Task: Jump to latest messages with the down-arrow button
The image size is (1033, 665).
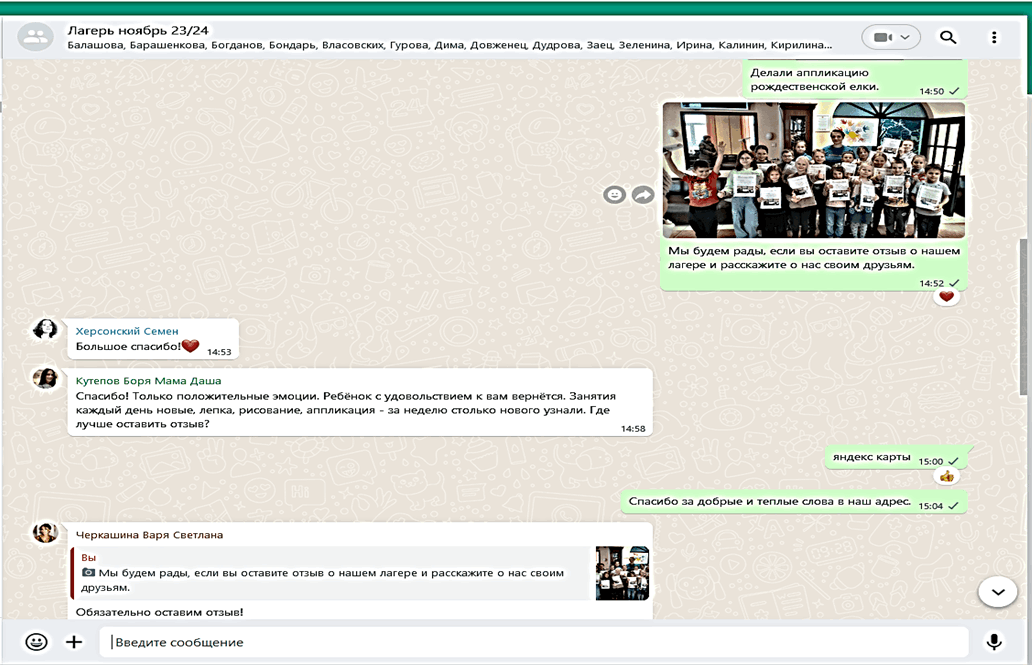Action: [998, 592]
